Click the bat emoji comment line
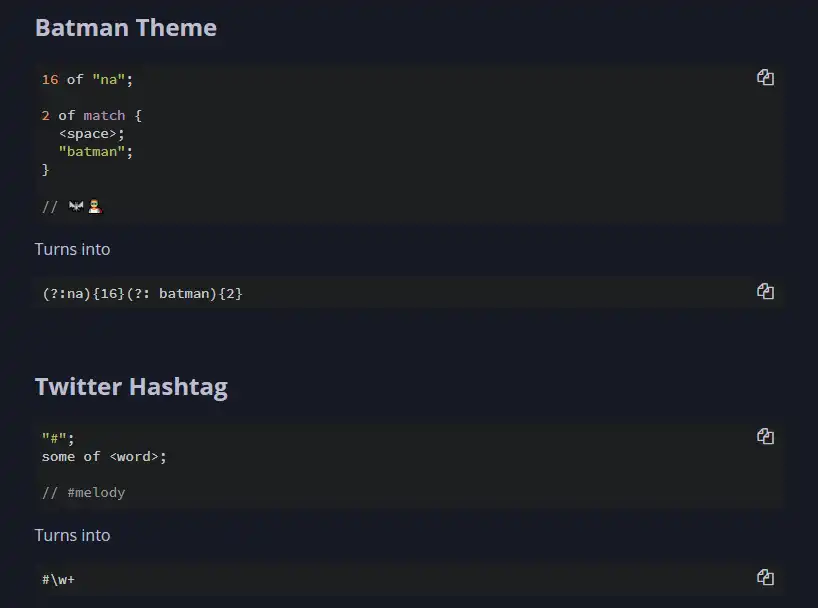The image size is (818, 608). [73, 207]
